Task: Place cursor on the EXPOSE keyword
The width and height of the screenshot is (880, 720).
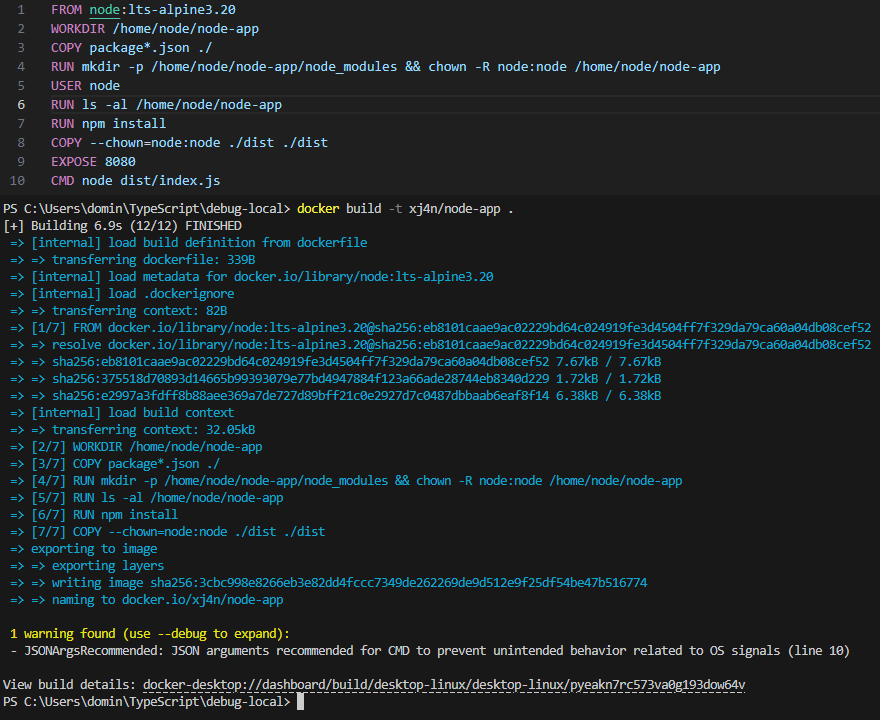Action: (x=74, y=162)
